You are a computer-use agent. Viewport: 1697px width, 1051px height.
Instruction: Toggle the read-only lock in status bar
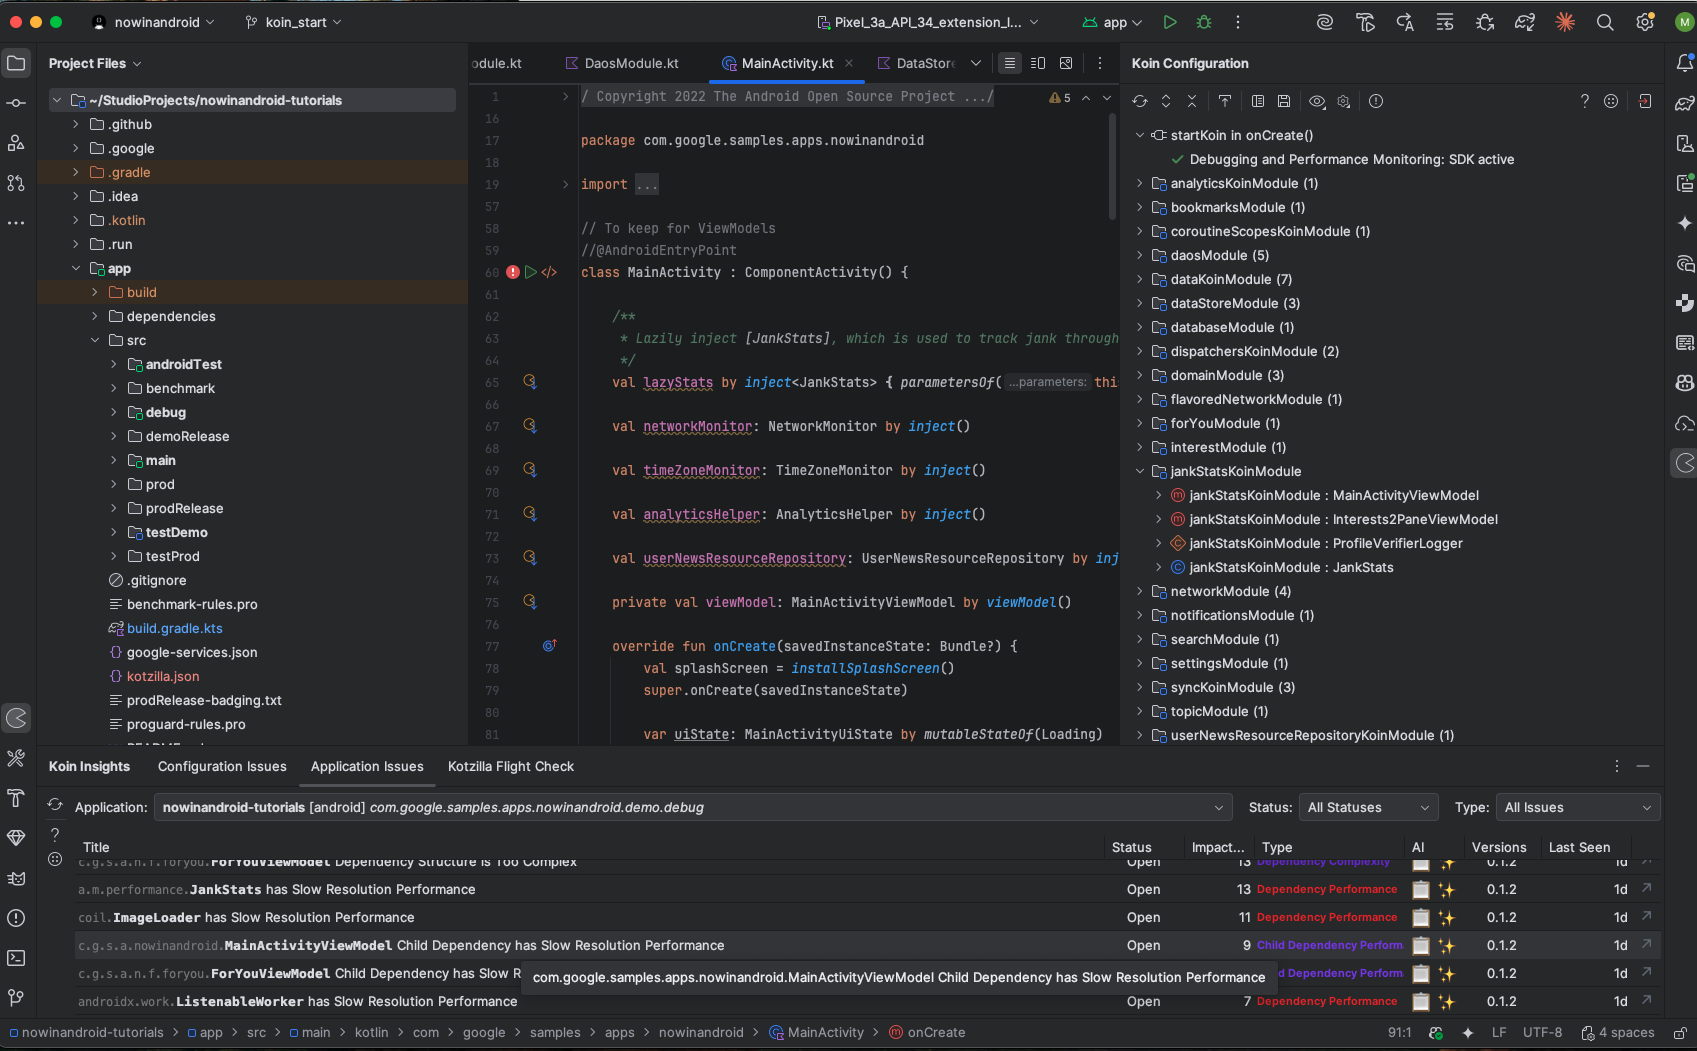click(1680, 1032)
